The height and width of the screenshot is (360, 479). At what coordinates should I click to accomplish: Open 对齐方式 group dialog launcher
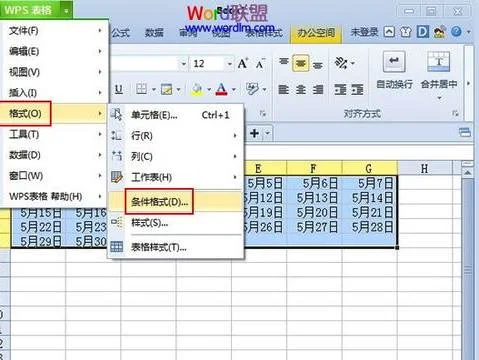coord(455,114)
